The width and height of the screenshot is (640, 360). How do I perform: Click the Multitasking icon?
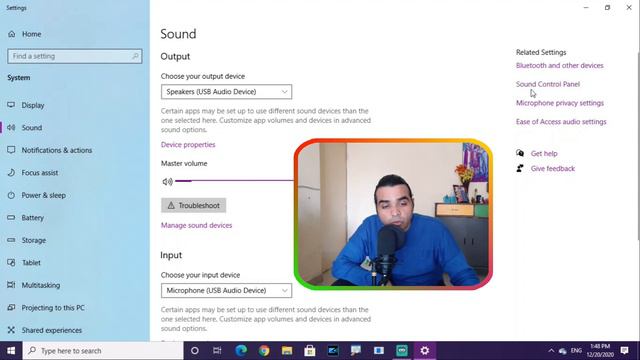tap(11, 285)
